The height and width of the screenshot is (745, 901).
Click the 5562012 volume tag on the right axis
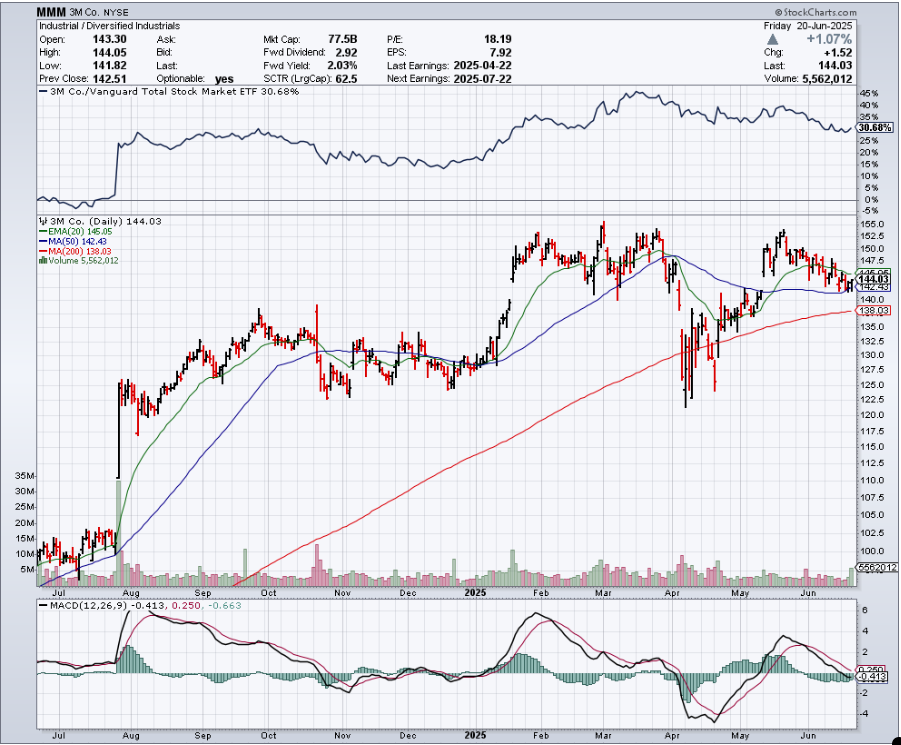pos(877,567)
